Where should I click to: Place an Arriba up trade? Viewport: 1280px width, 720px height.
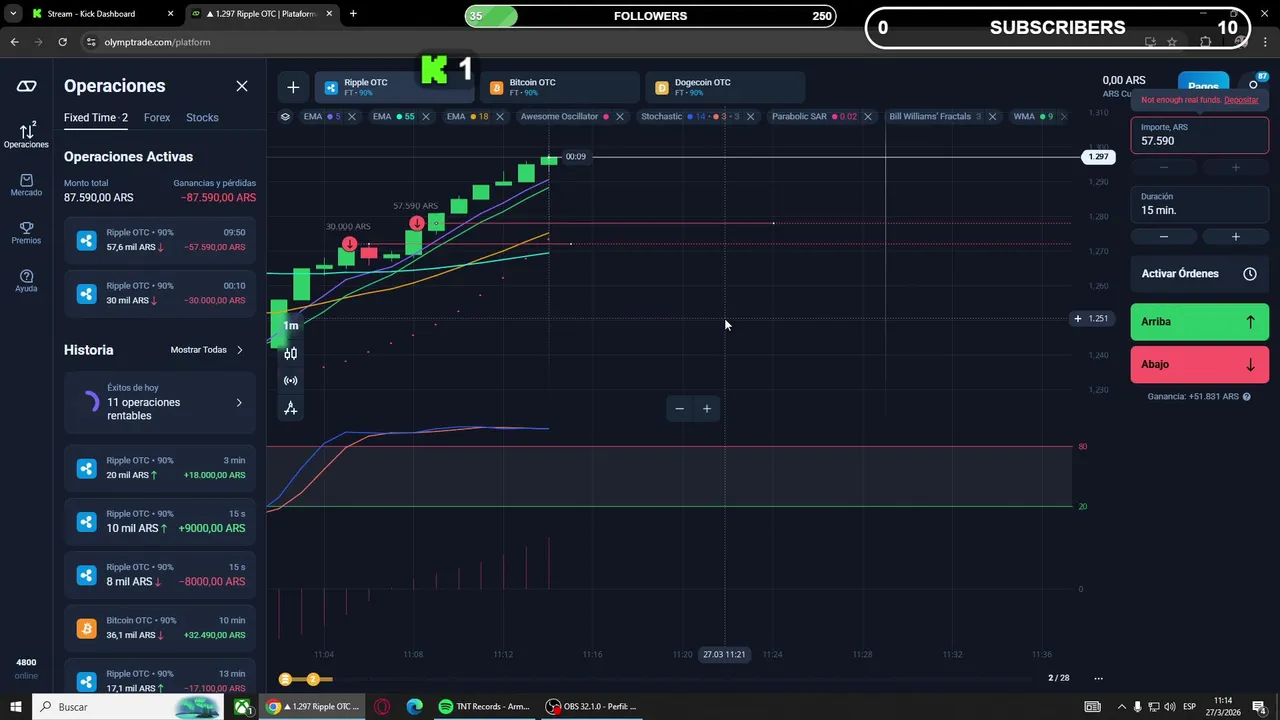[1200, 322]
